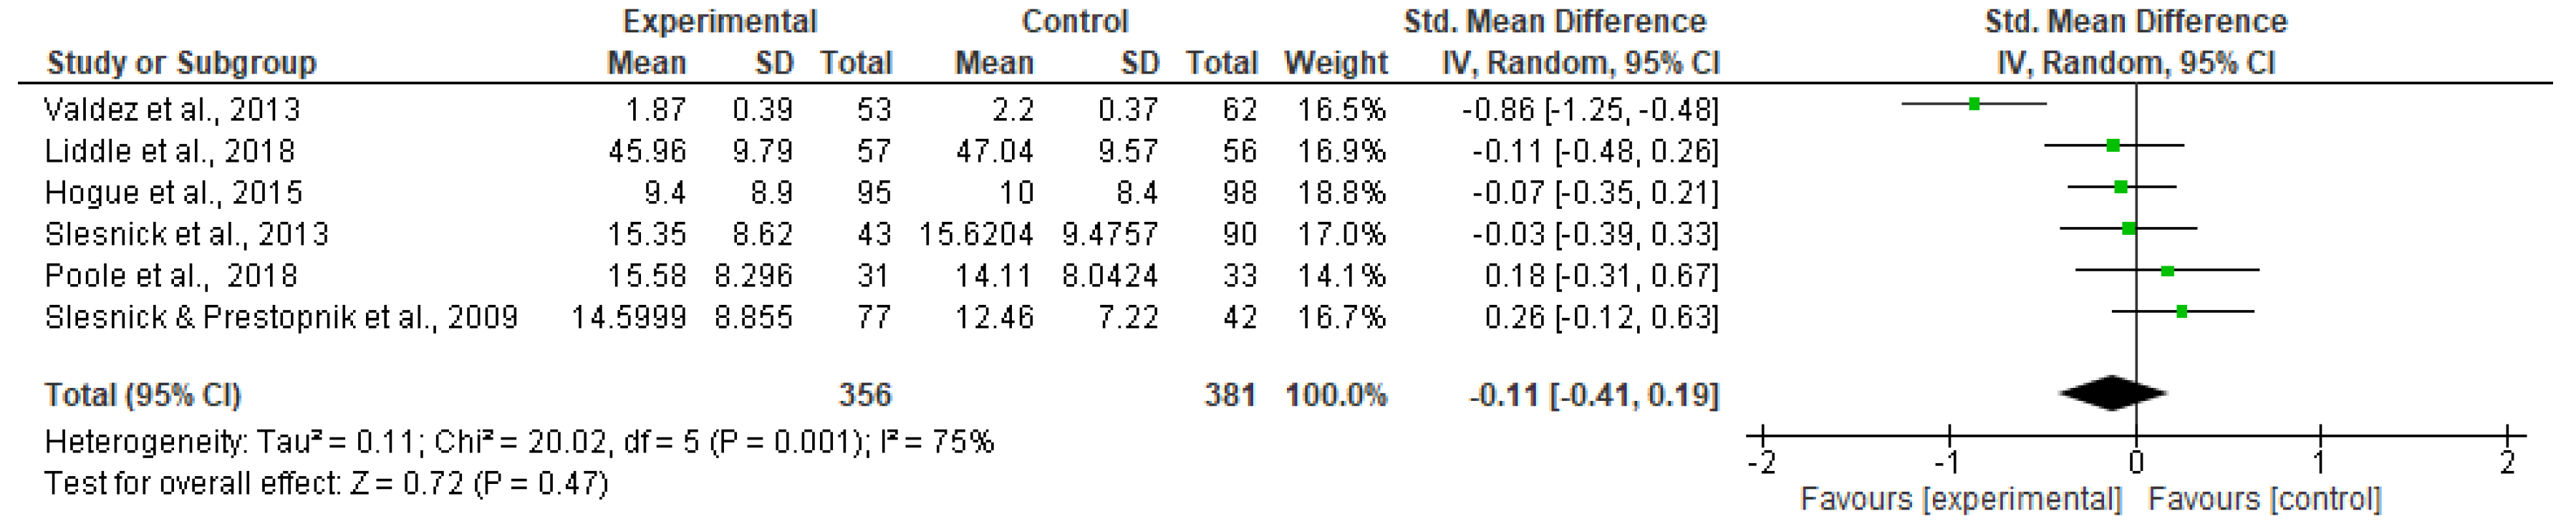Select the Valdez et al., 2013 study label
Screen dimensions: 2576x524
coord(172,109)
